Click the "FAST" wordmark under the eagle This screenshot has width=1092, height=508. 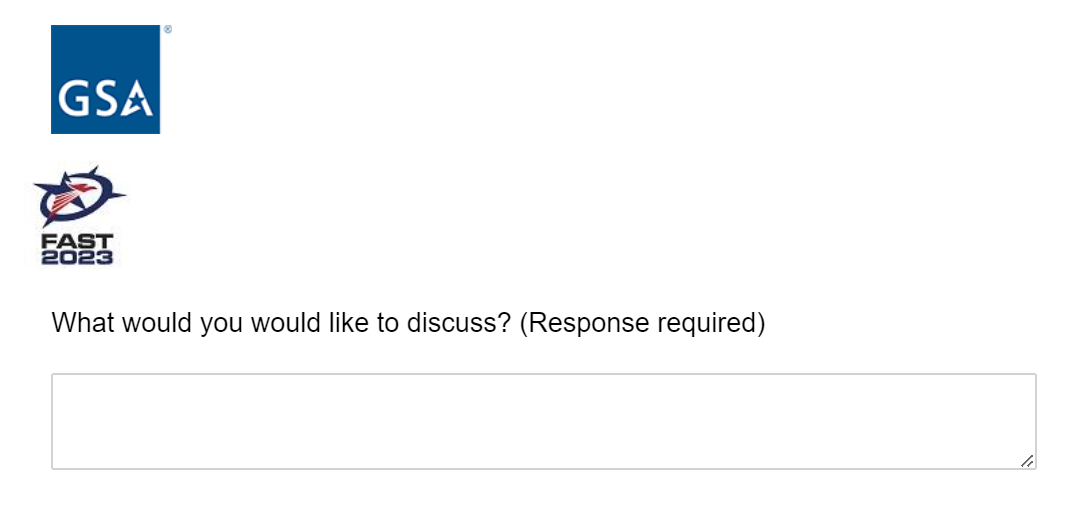click(77, 243)
